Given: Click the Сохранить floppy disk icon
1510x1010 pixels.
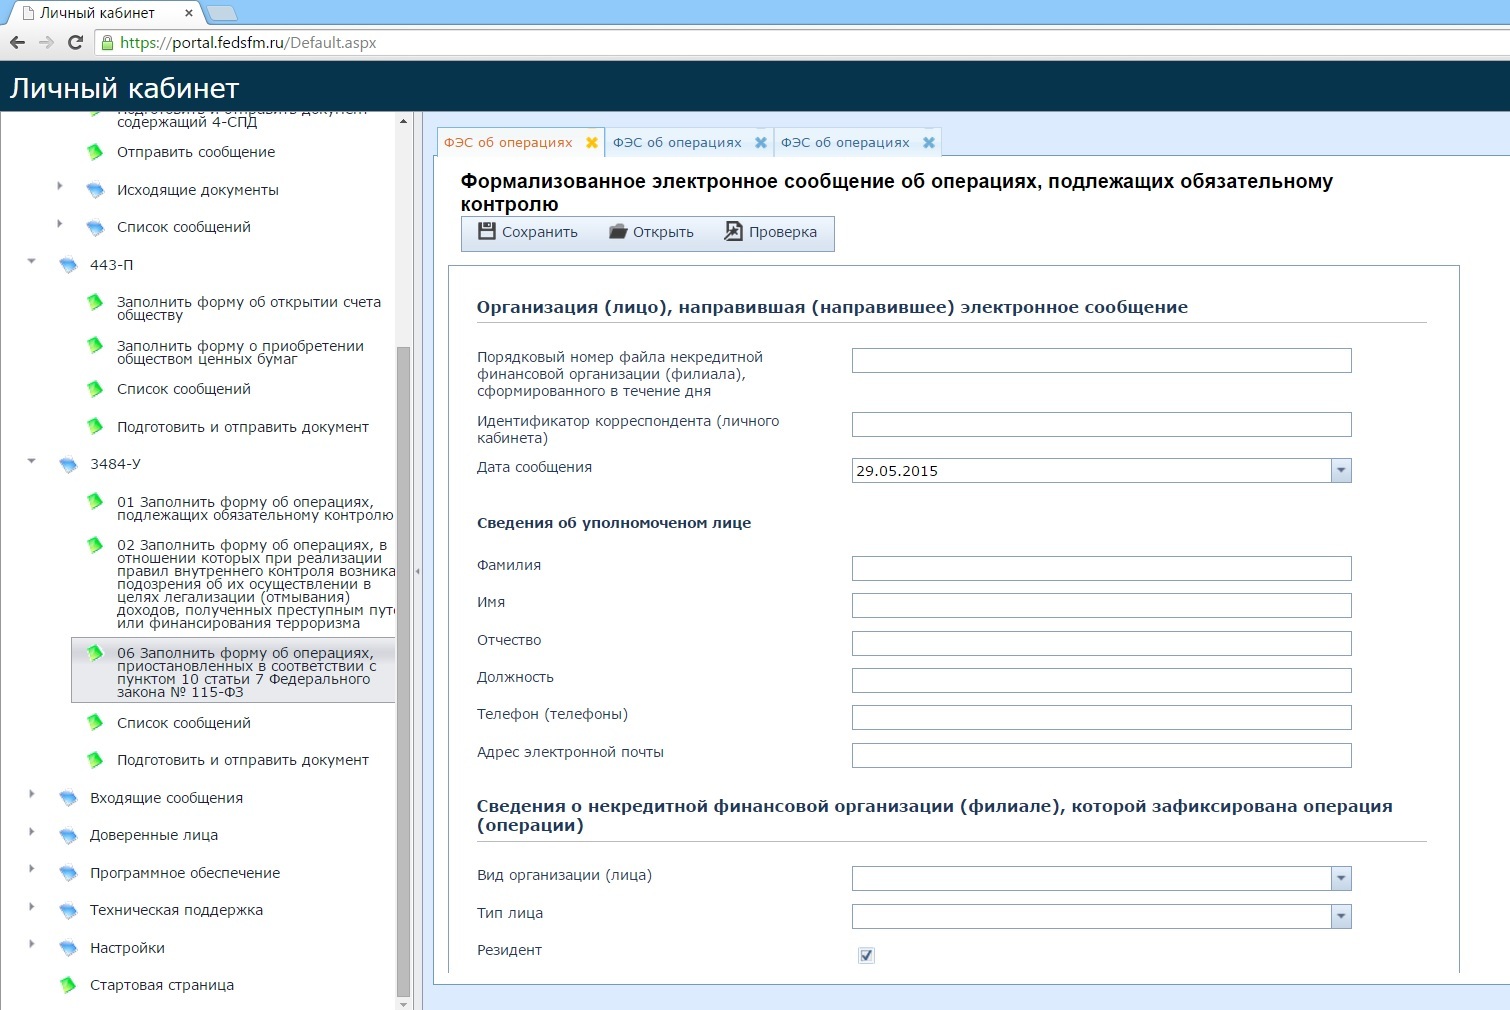Looking at the screenshot, I should 487,231.
